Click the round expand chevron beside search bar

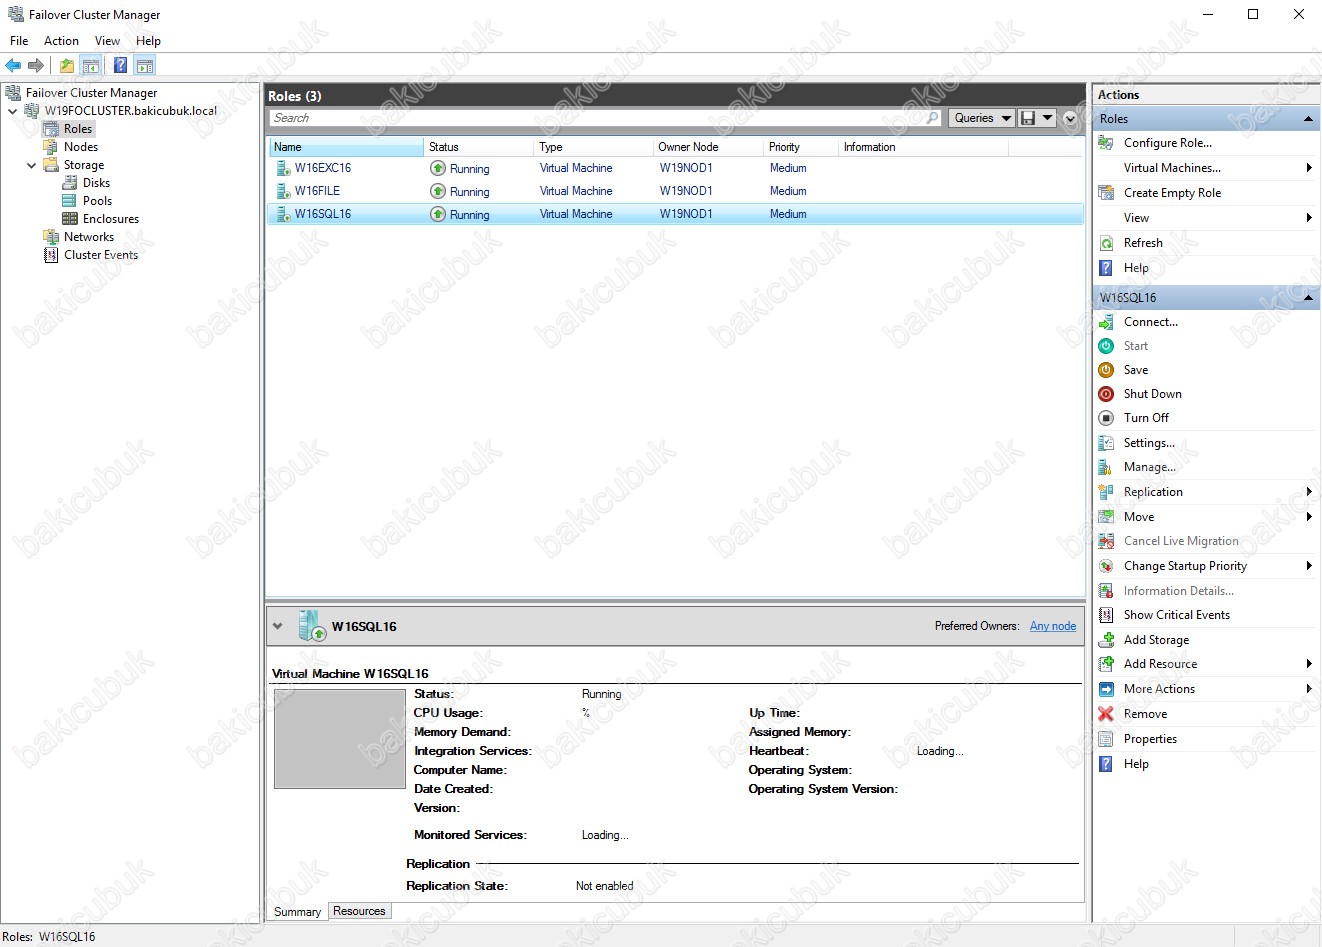pyautogui.click(x=1070, y=118)
